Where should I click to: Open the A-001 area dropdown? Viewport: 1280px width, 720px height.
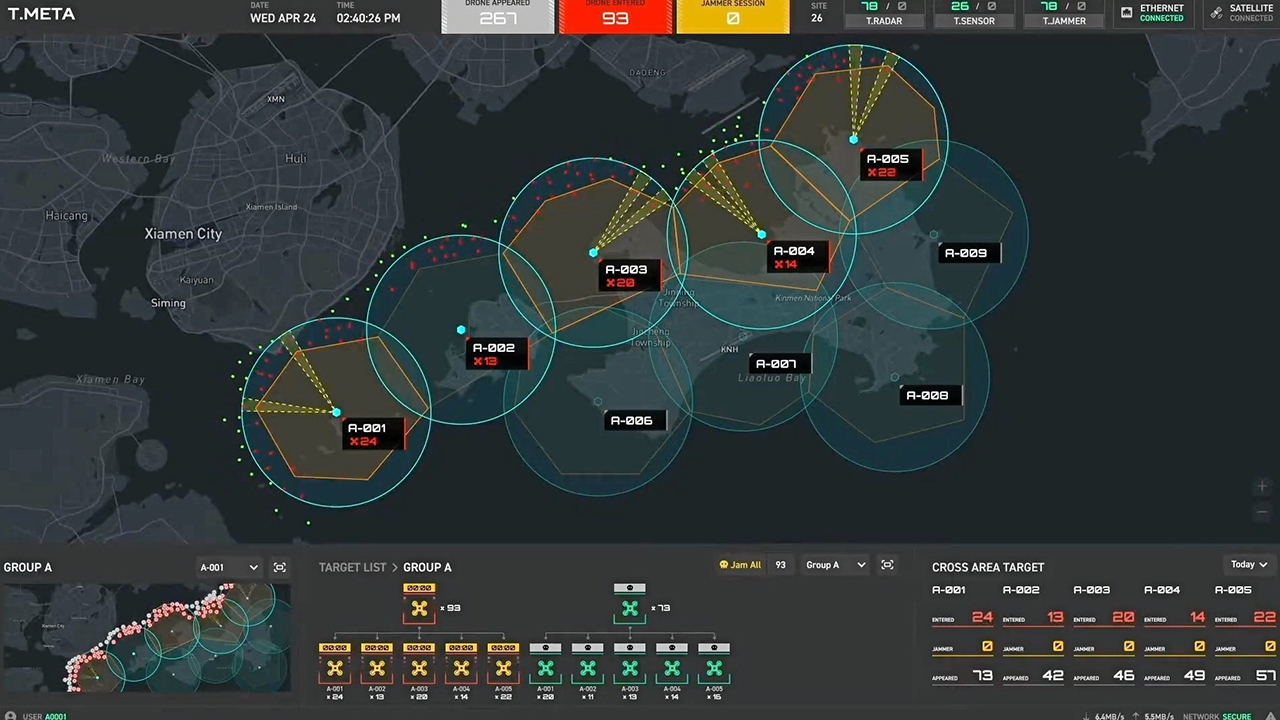tap(229, 567)
